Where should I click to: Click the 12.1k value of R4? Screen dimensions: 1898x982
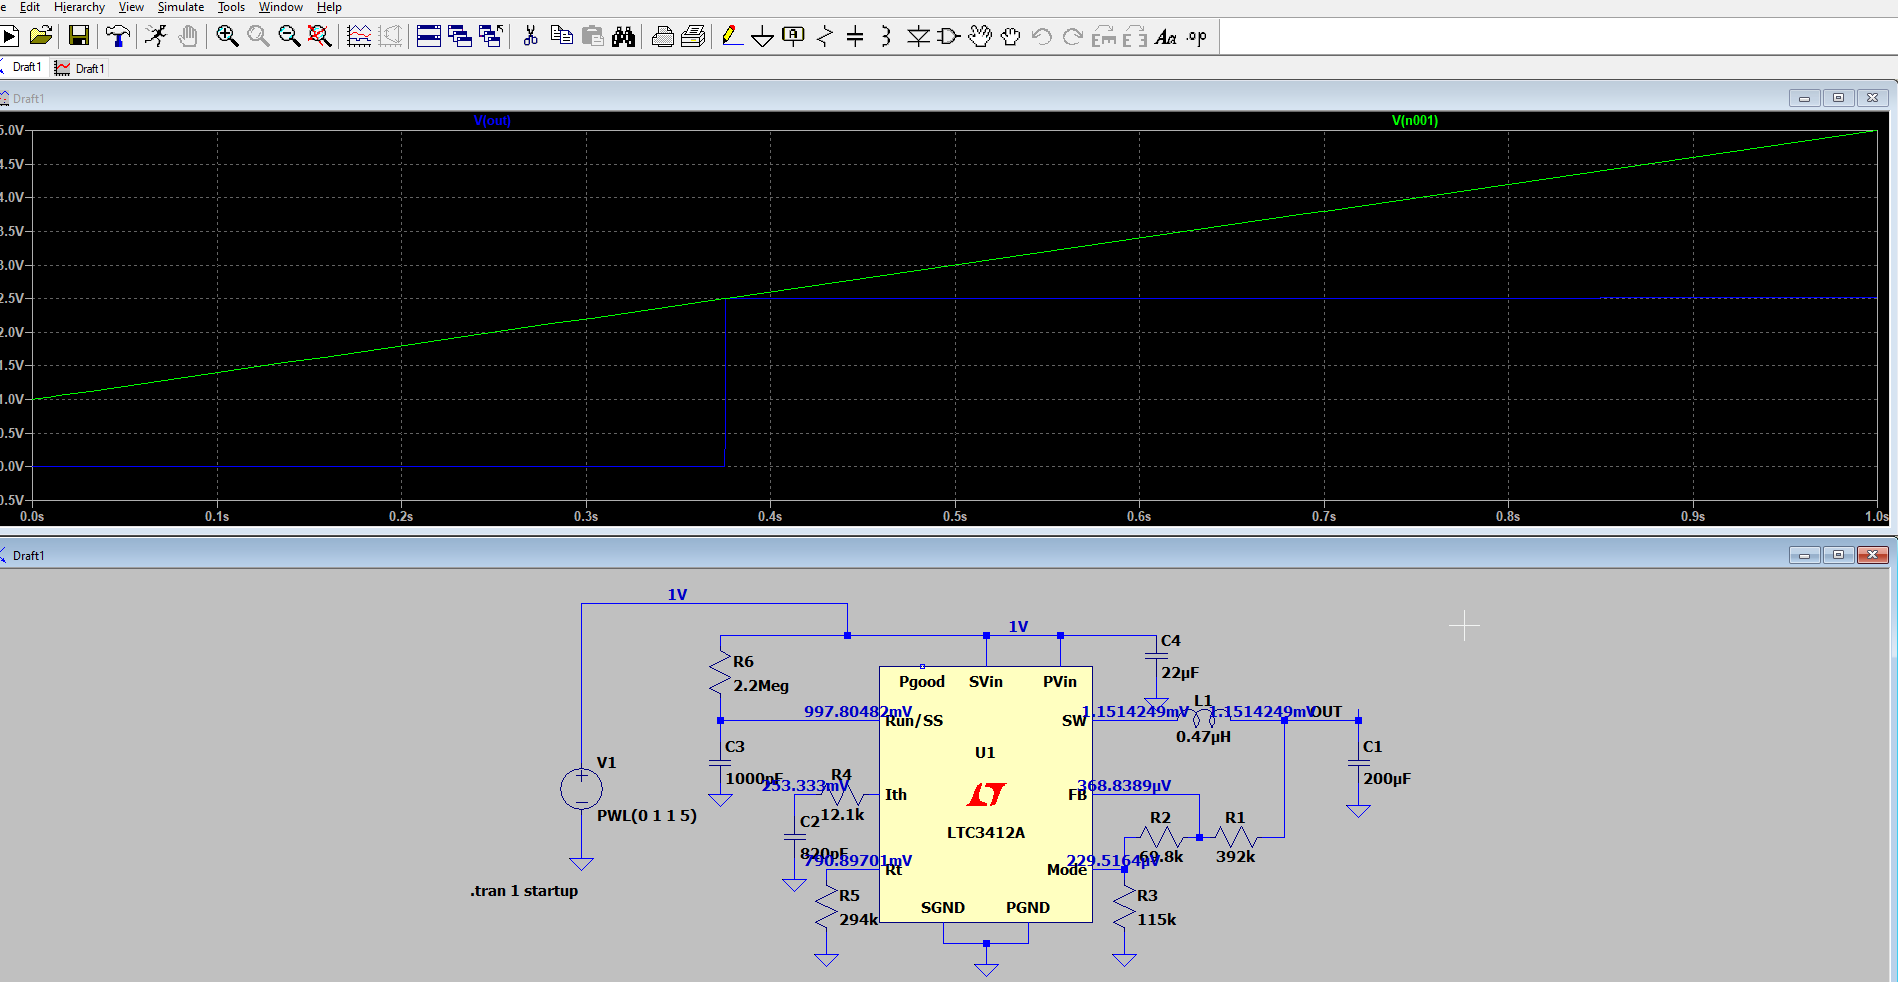point(843,815)
